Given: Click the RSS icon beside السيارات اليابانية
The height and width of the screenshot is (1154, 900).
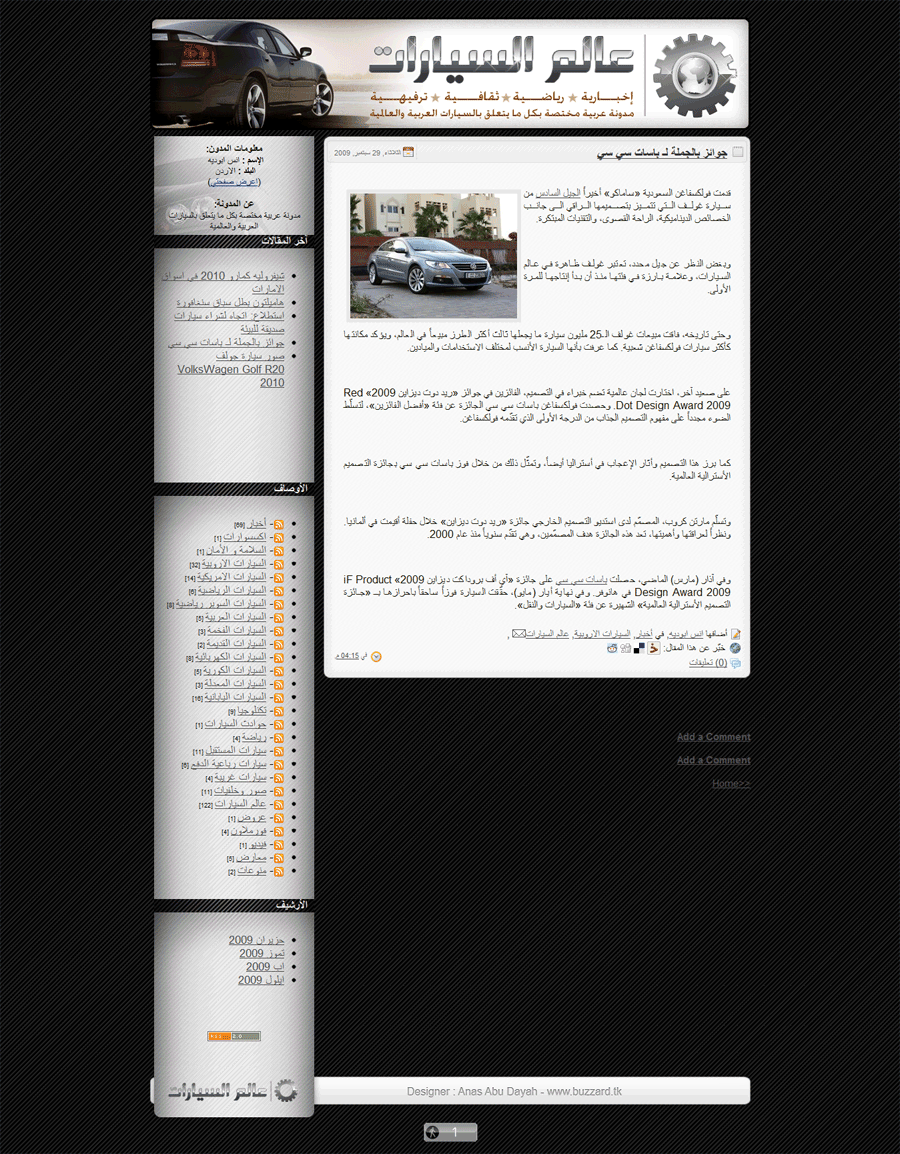Looking at the screenshot, I should 279,698.
